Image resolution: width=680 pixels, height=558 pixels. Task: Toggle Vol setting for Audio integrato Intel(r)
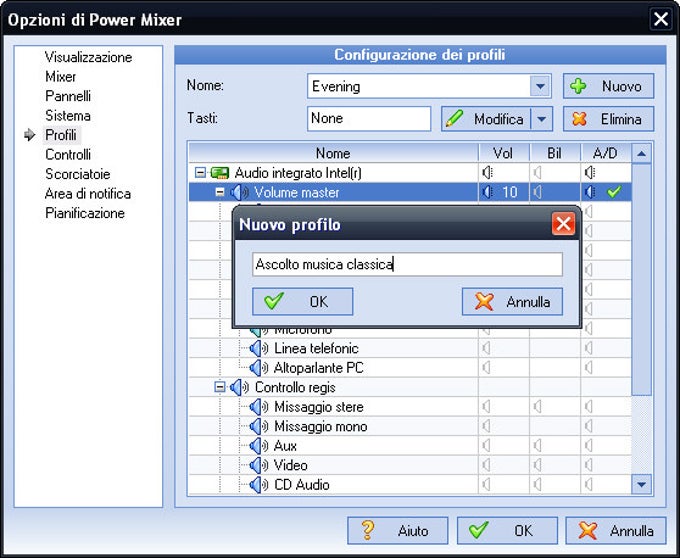pos(487,173)
